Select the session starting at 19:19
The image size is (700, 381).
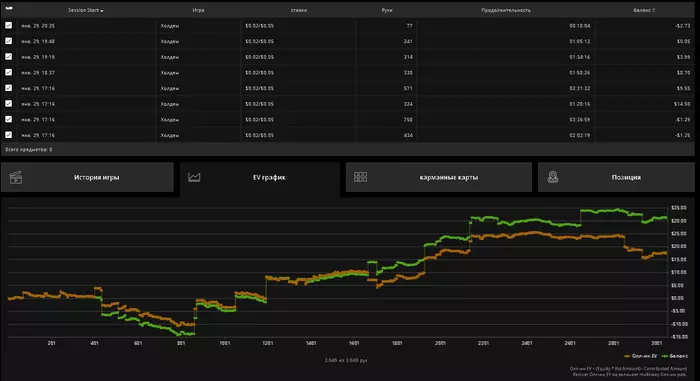(38, 57)
